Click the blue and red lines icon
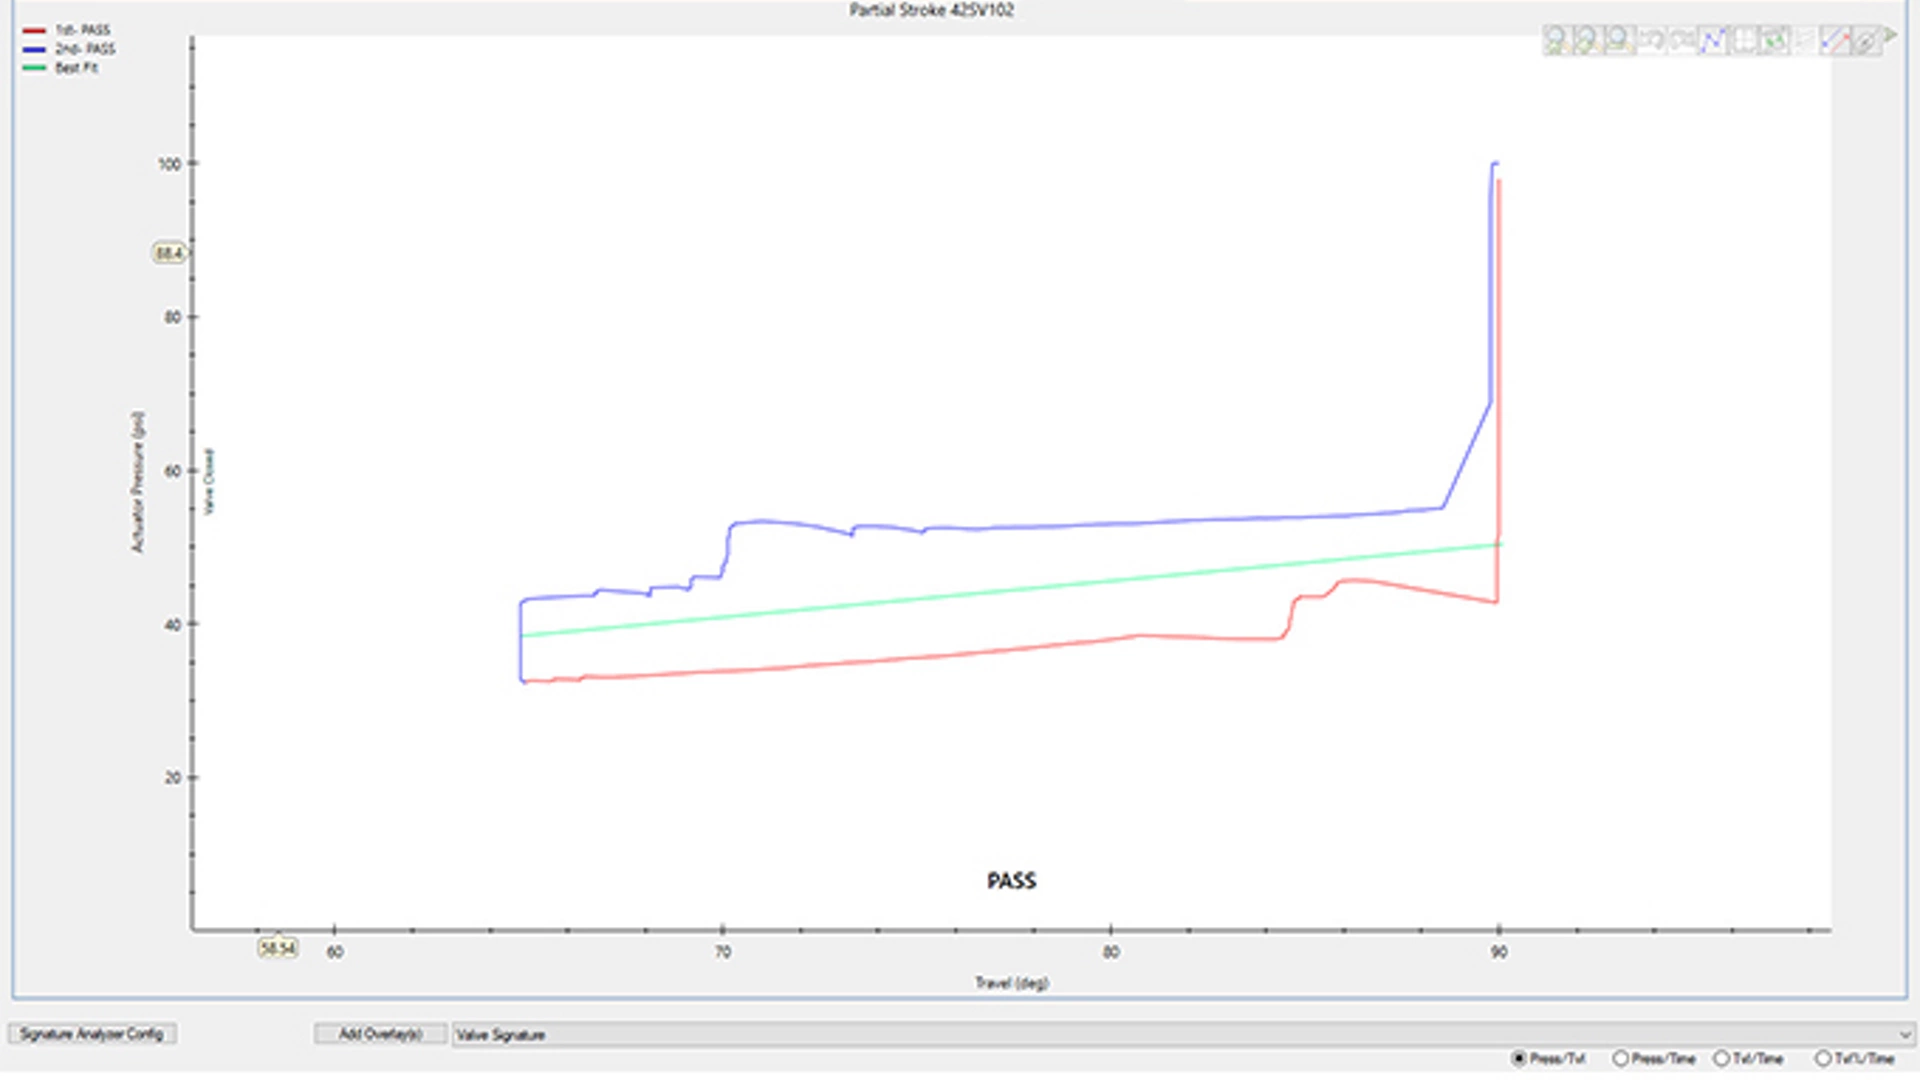1920x1080 pixels. pos(1836,40)
